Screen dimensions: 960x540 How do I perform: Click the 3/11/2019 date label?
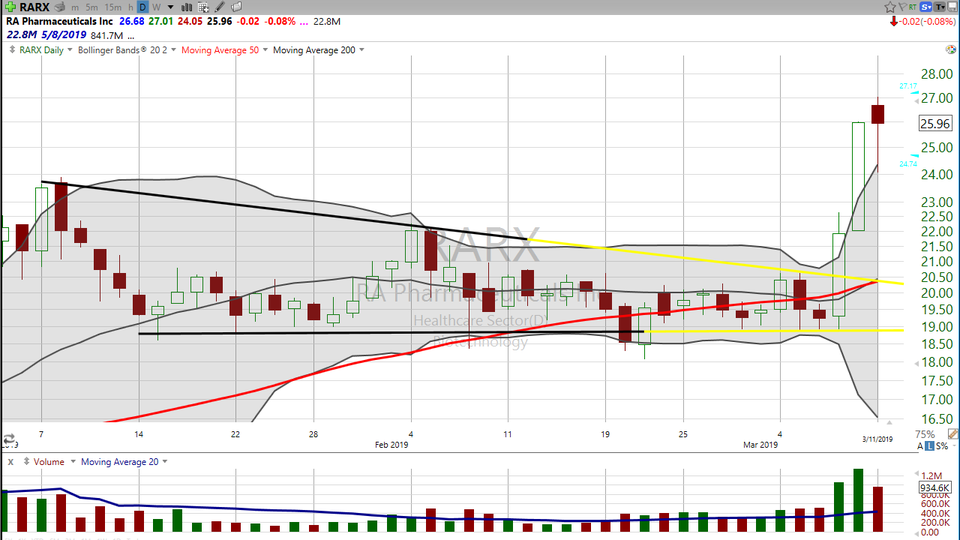(877, 439)
